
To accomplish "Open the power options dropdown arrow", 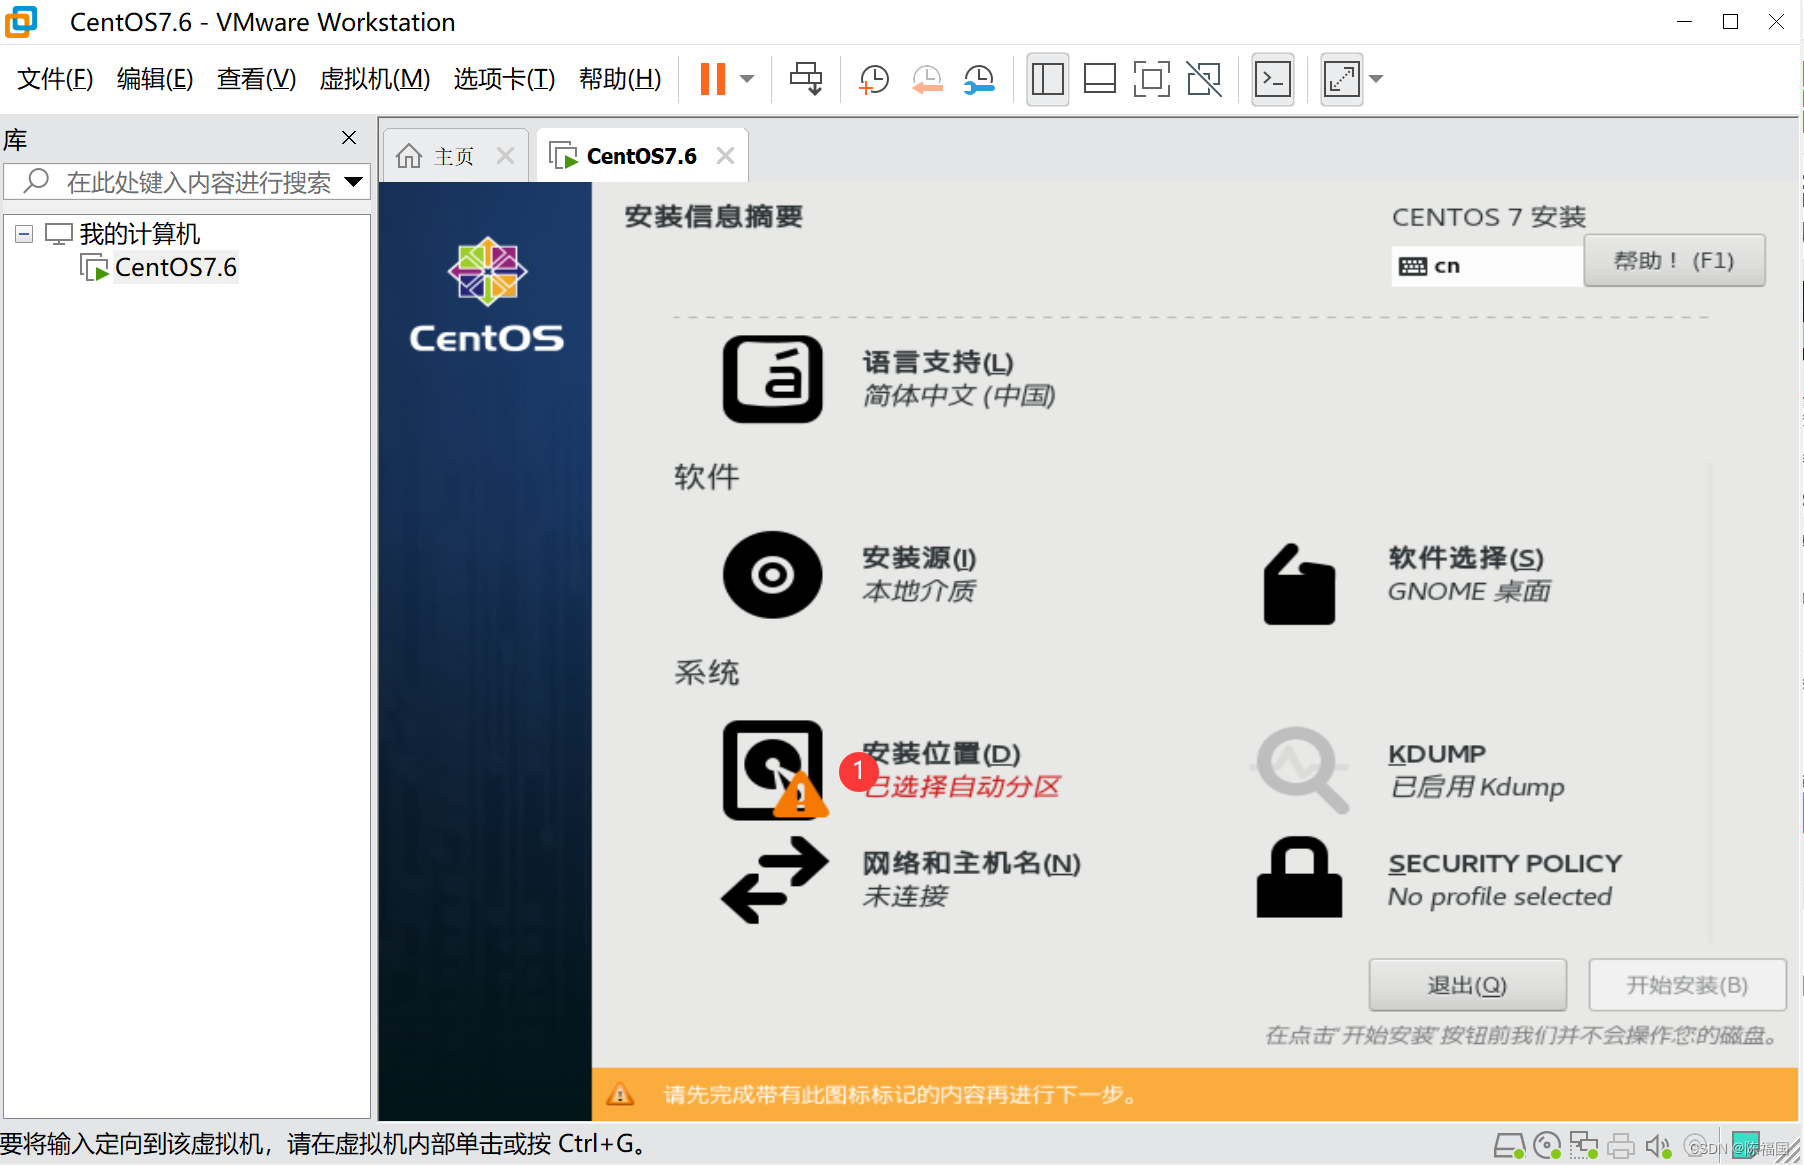I will coord(747,79).
